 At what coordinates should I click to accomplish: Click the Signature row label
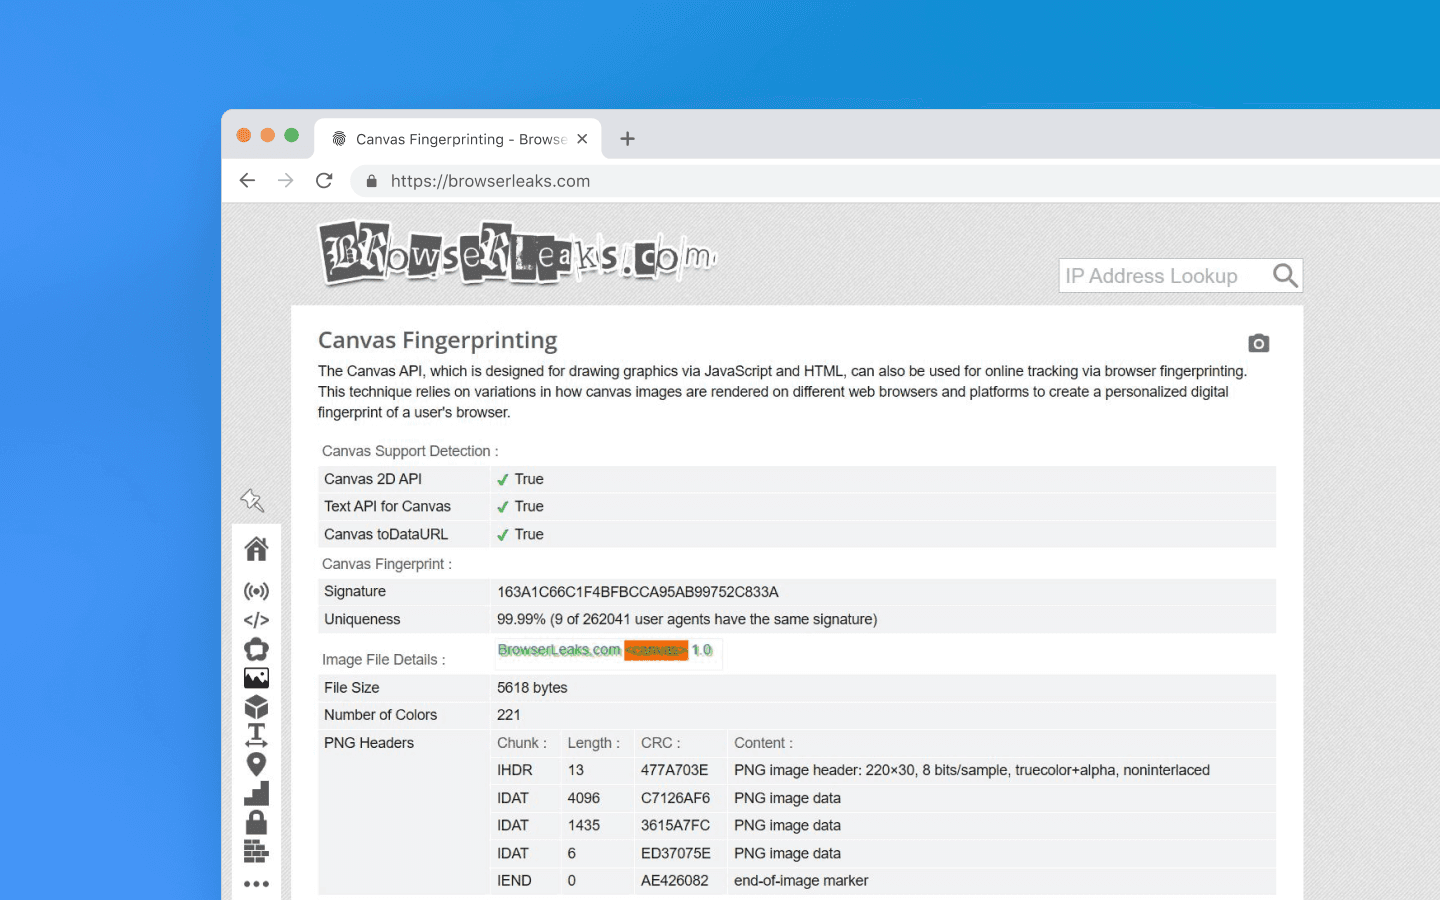click(355, 591)
